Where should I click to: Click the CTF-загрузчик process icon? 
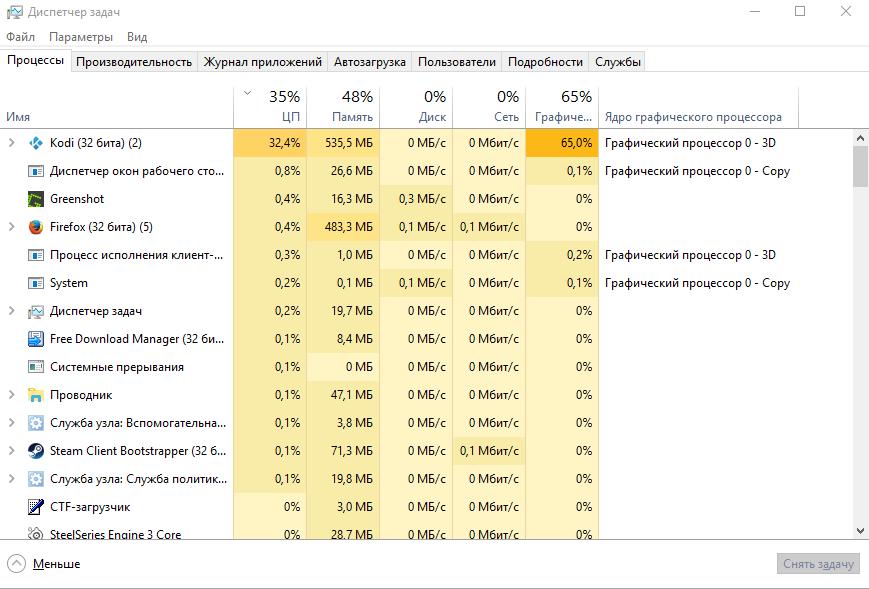36,507
